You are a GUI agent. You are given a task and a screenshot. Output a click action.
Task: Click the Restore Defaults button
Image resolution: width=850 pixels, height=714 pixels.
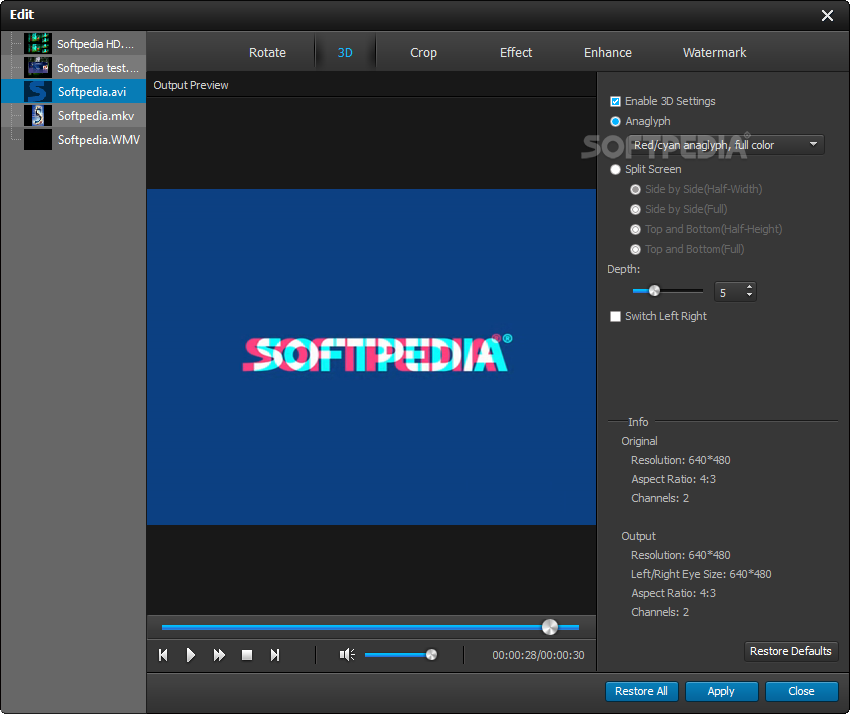coord(790,651)
